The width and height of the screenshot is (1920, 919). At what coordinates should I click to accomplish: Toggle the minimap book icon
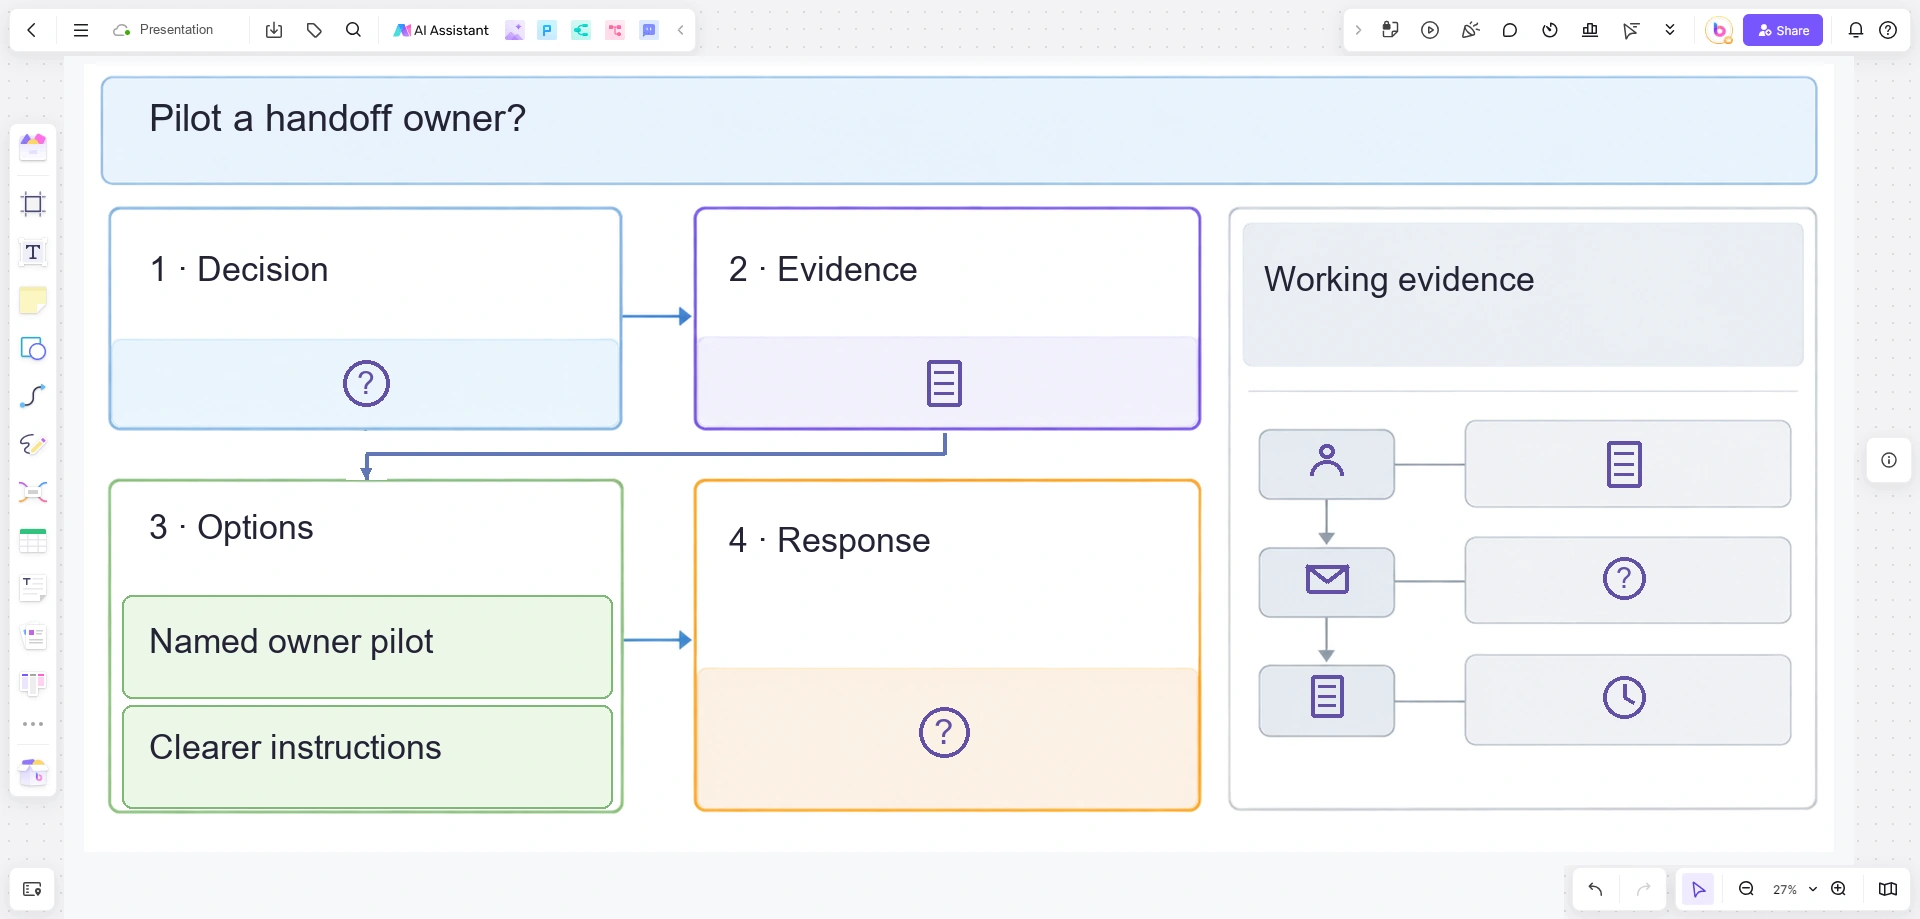1888,889
